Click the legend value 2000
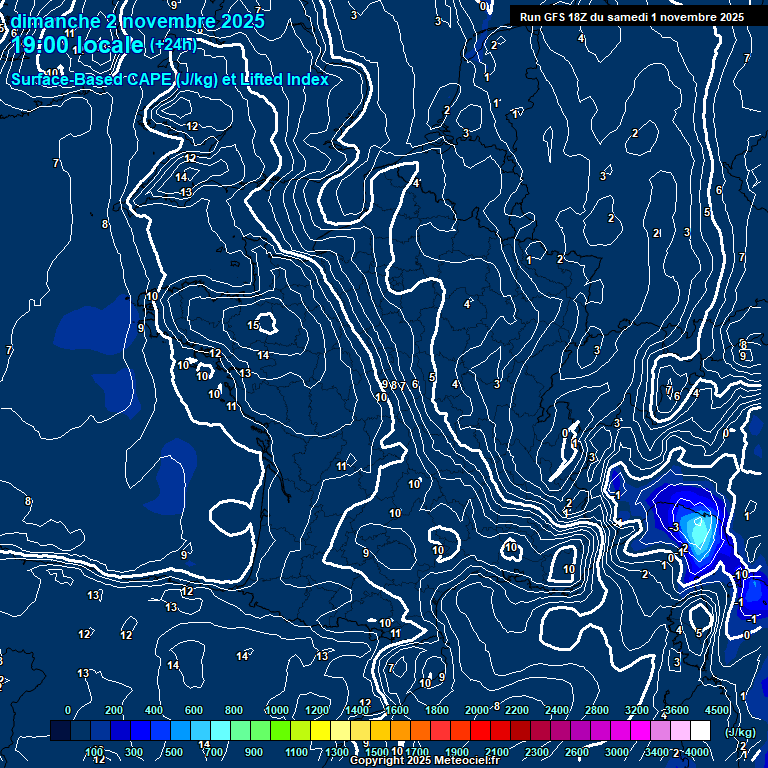This screenshot has width=768, height=768. click(x=477, y=710)
